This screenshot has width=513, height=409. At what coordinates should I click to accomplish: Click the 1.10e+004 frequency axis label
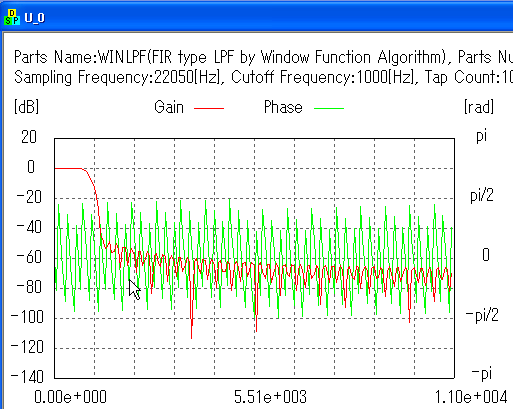(471, 397)
